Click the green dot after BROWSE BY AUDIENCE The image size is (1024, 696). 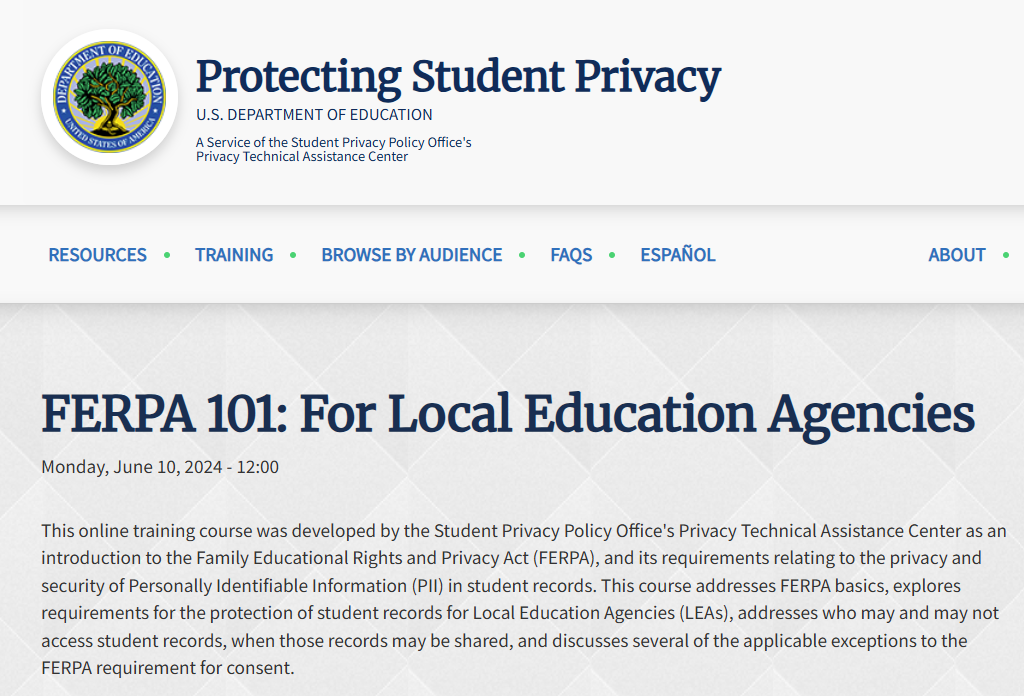pos(521,256)
